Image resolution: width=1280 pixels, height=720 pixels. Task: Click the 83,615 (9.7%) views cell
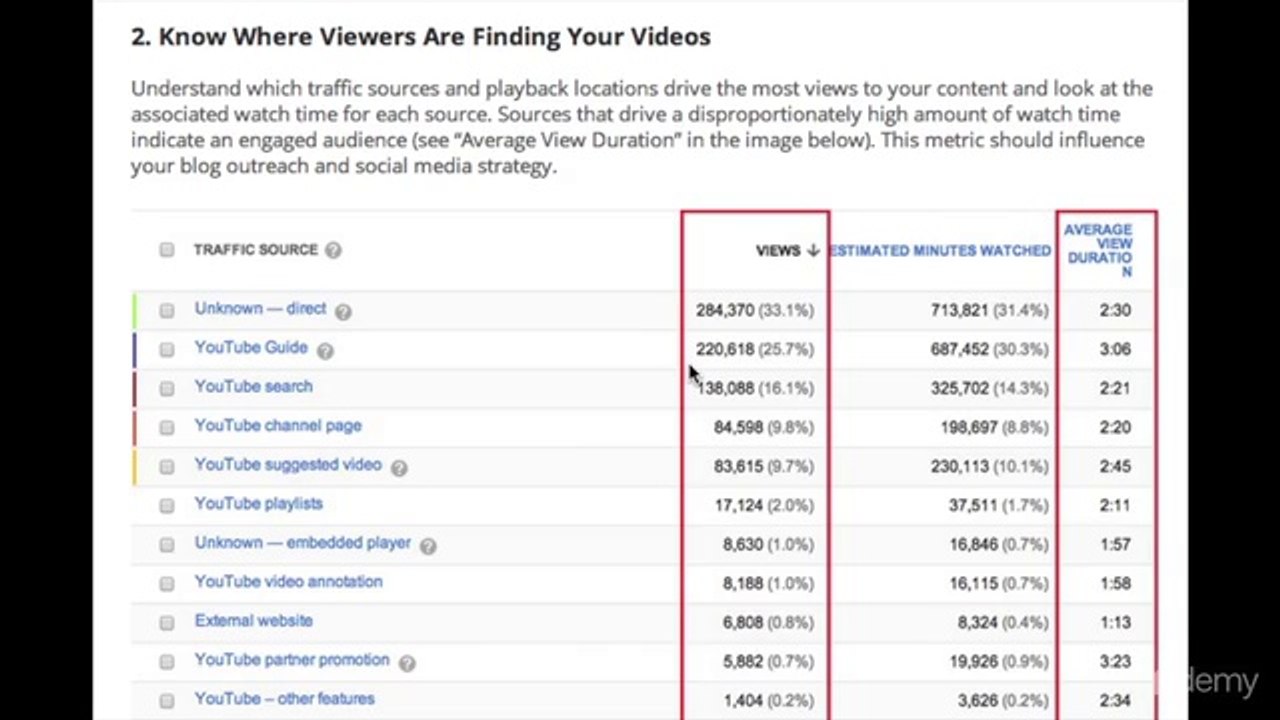coord(764,466)
